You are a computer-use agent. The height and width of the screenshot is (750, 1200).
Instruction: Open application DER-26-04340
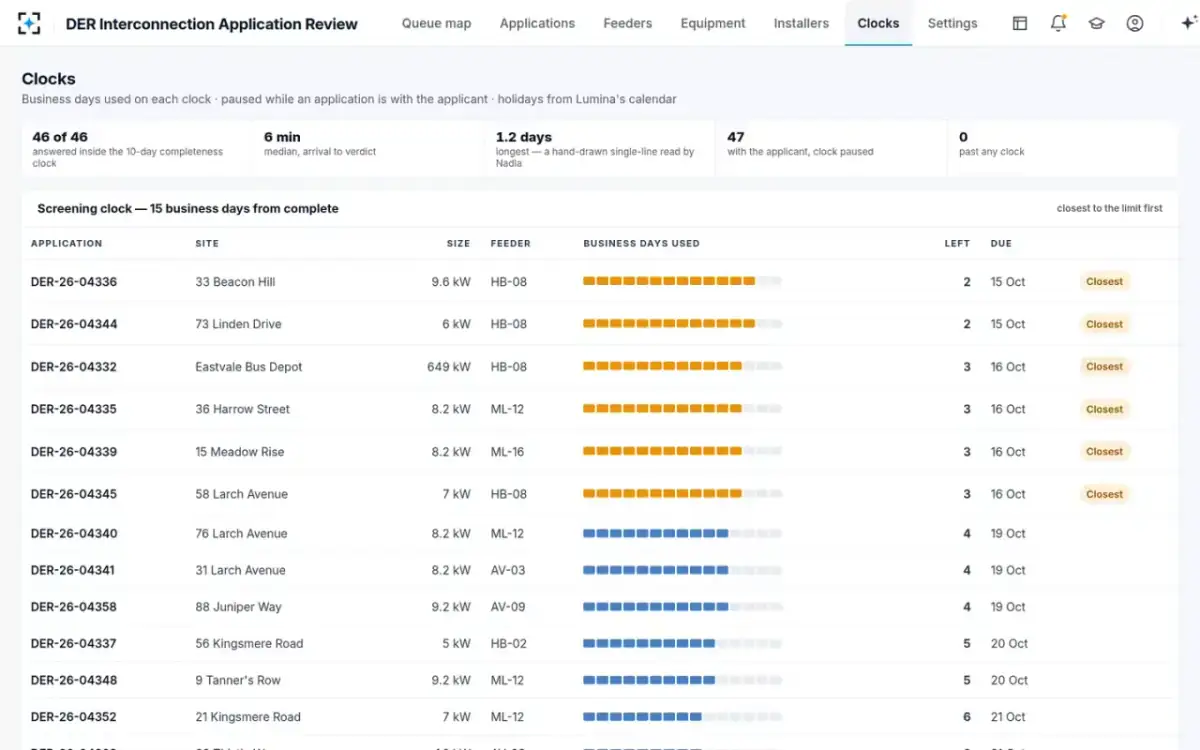click(x=74, y=534)
